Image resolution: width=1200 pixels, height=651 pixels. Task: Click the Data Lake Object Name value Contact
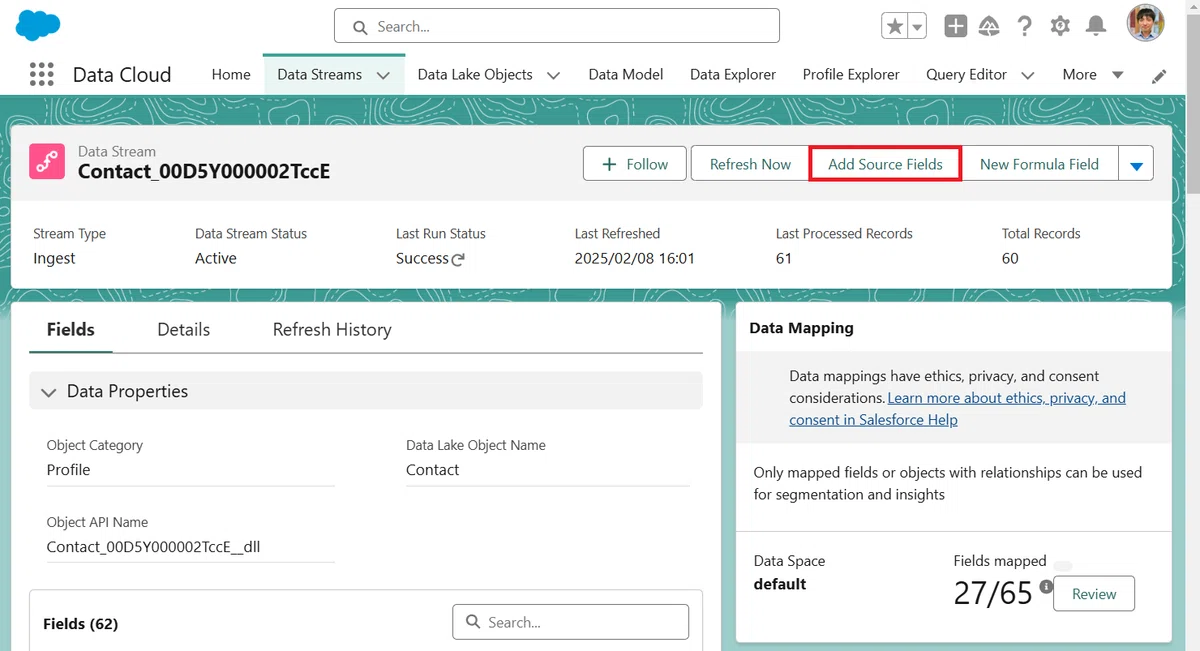click(433, 469)
